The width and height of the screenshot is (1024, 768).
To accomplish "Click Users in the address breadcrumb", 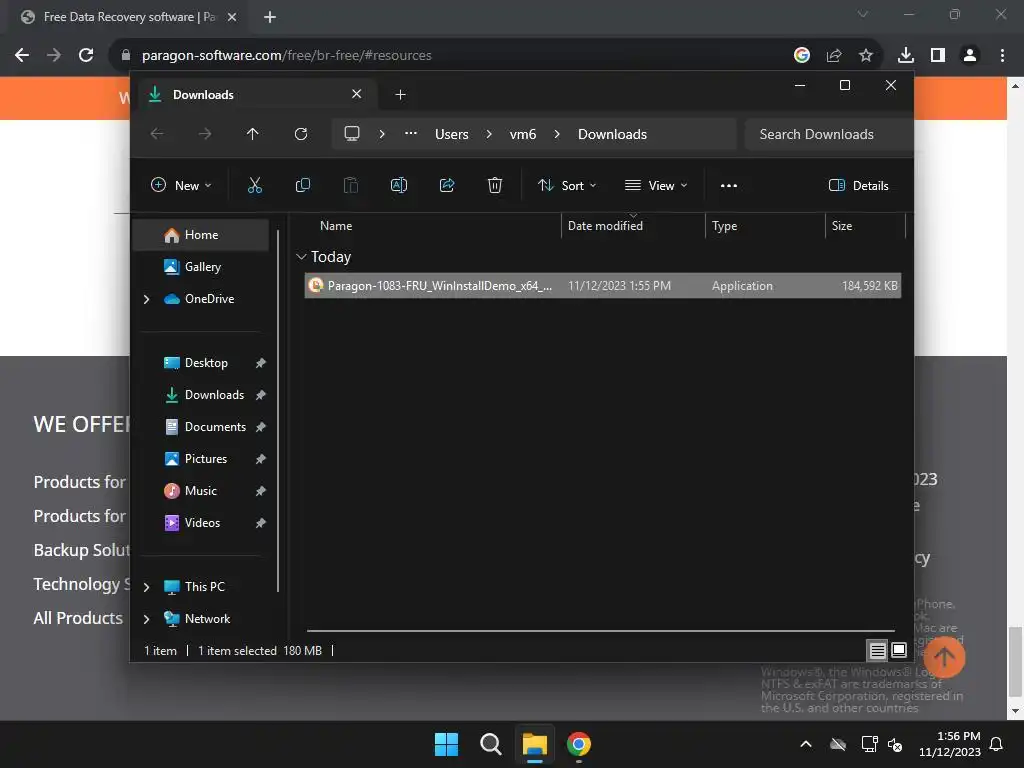I will click(x=452, y=134).
